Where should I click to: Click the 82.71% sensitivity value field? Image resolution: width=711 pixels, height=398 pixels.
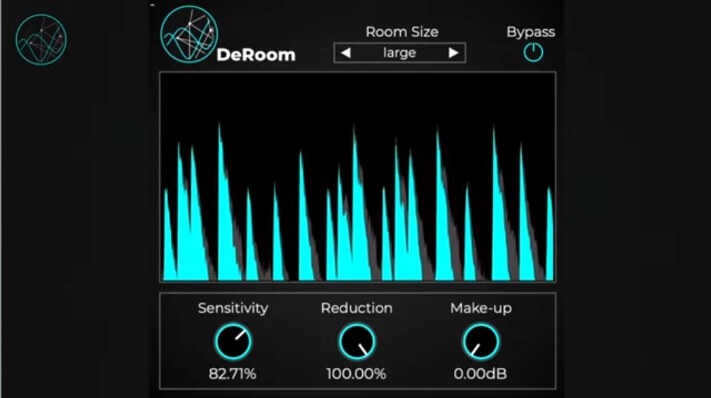[x=233, y=374]
